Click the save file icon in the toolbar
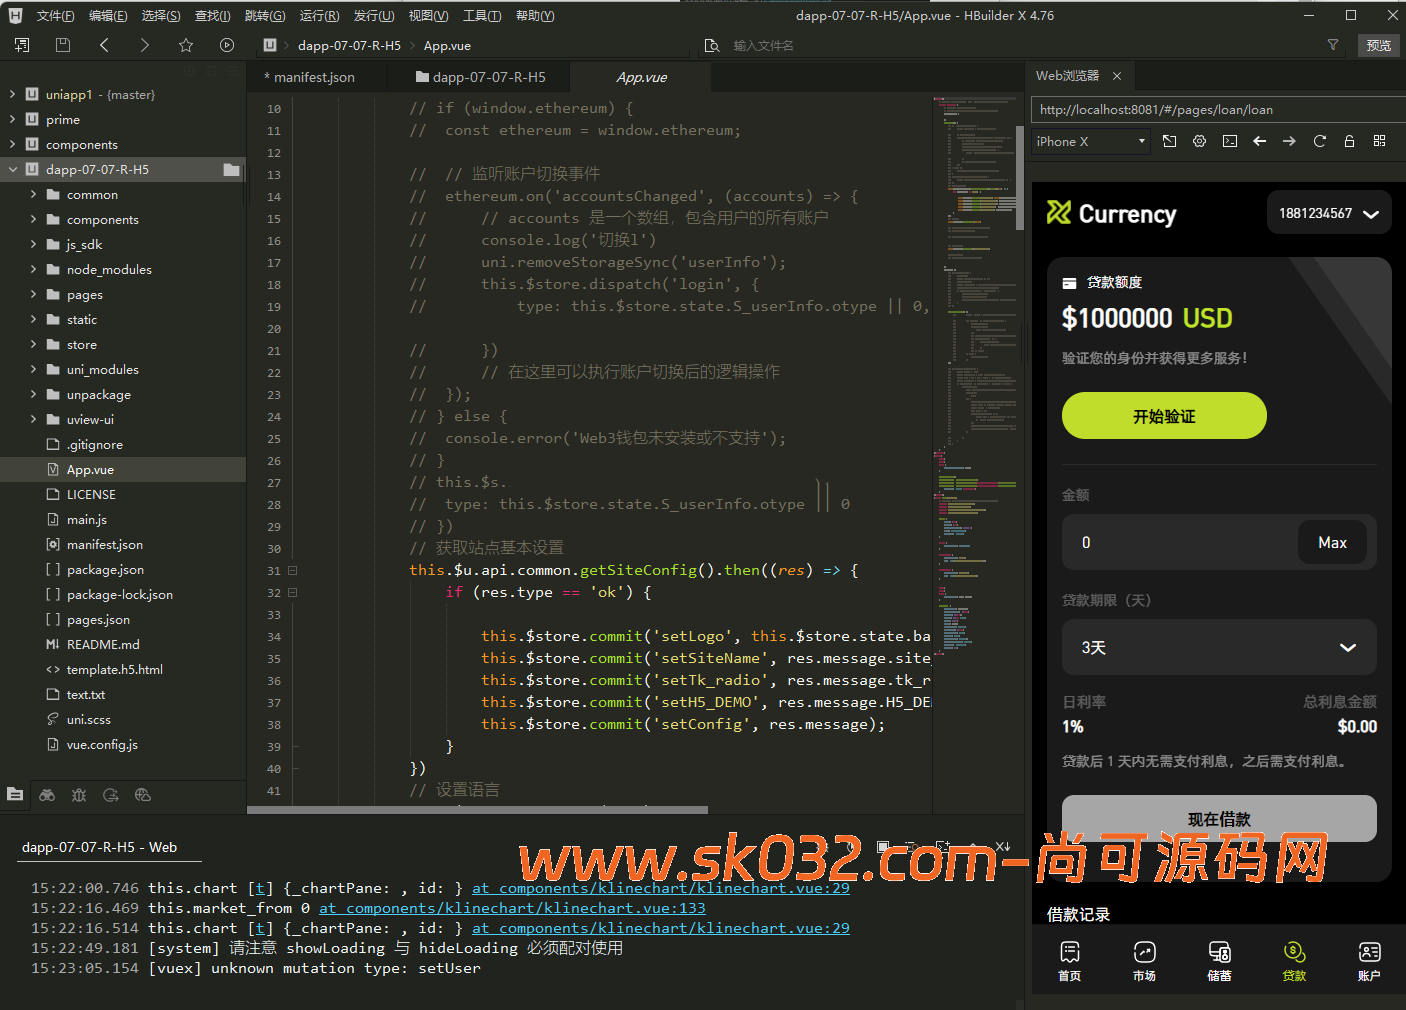Viewport: 1406px width, 1010px height. (63, 45)
